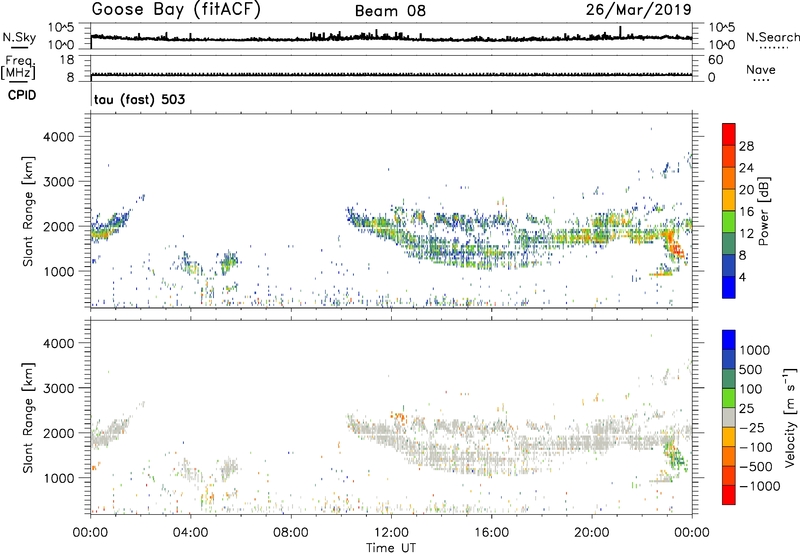Click the 'Beam 08' header label
Image resolution: width=800 pixels, height=554 pixels.
coord(390,11)
